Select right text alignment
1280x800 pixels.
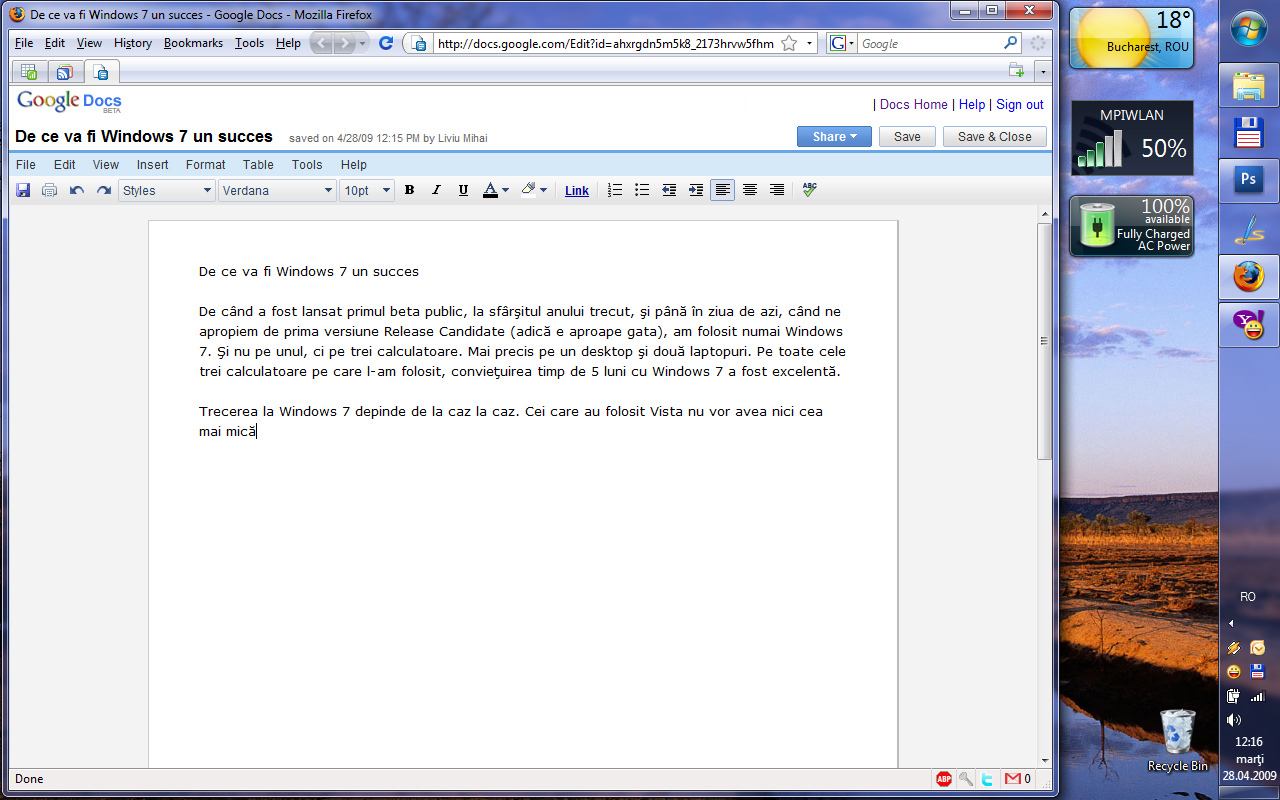point(777,190)
